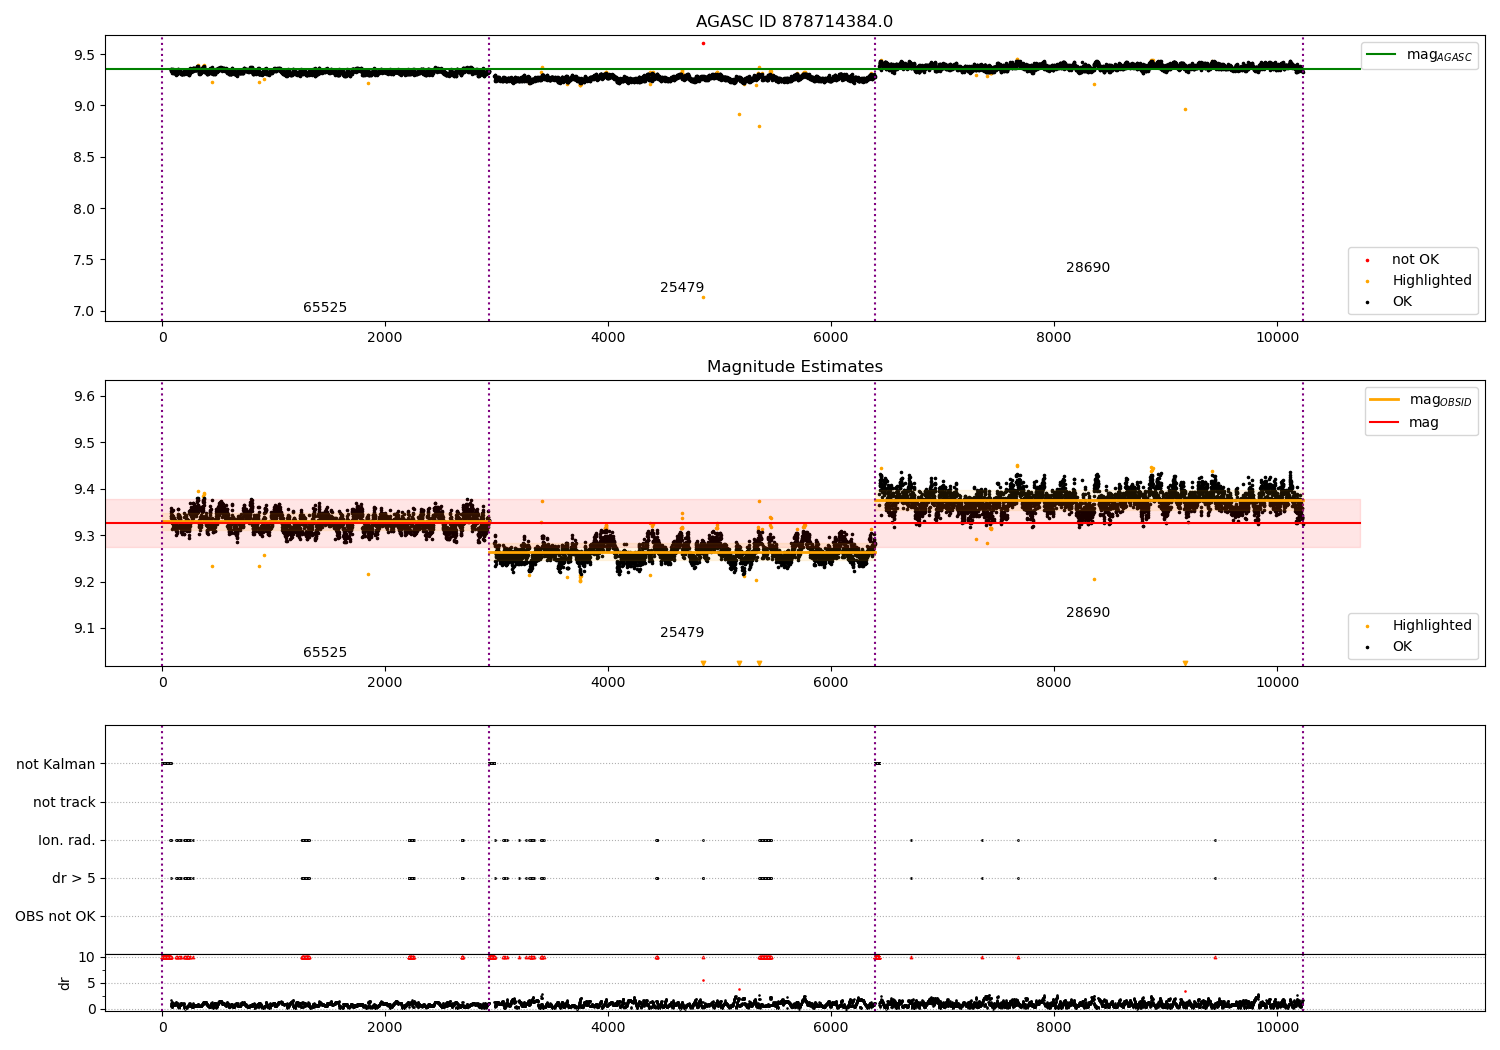This screenshot has height=1050, width=1500.
Task: Click x-tick 10000 on the bottom plot
Action: pyautogui.click(x=1276, y=1027)
